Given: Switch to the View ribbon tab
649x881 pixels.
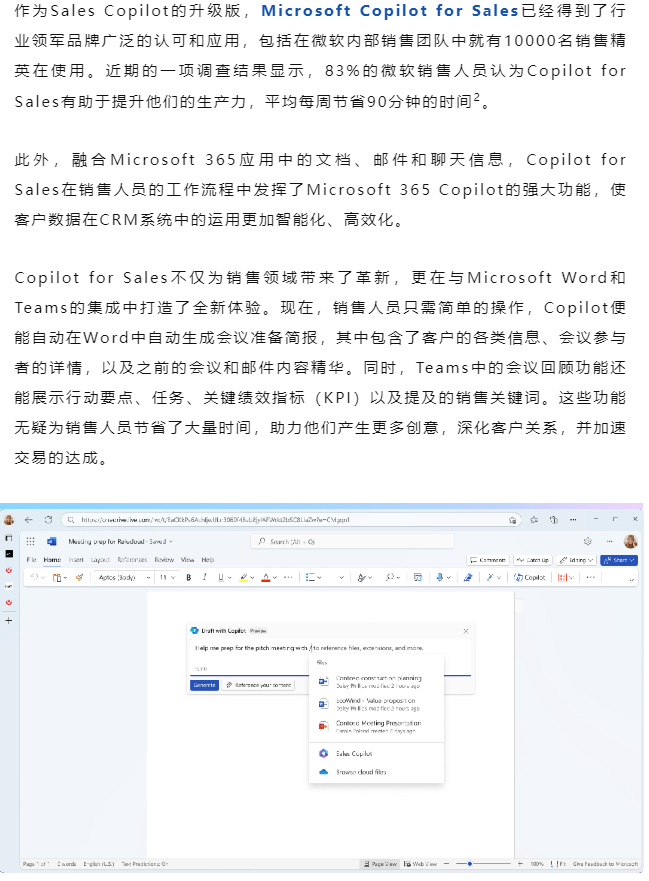Looking at the screenshot, I should (x=187, y=560).
